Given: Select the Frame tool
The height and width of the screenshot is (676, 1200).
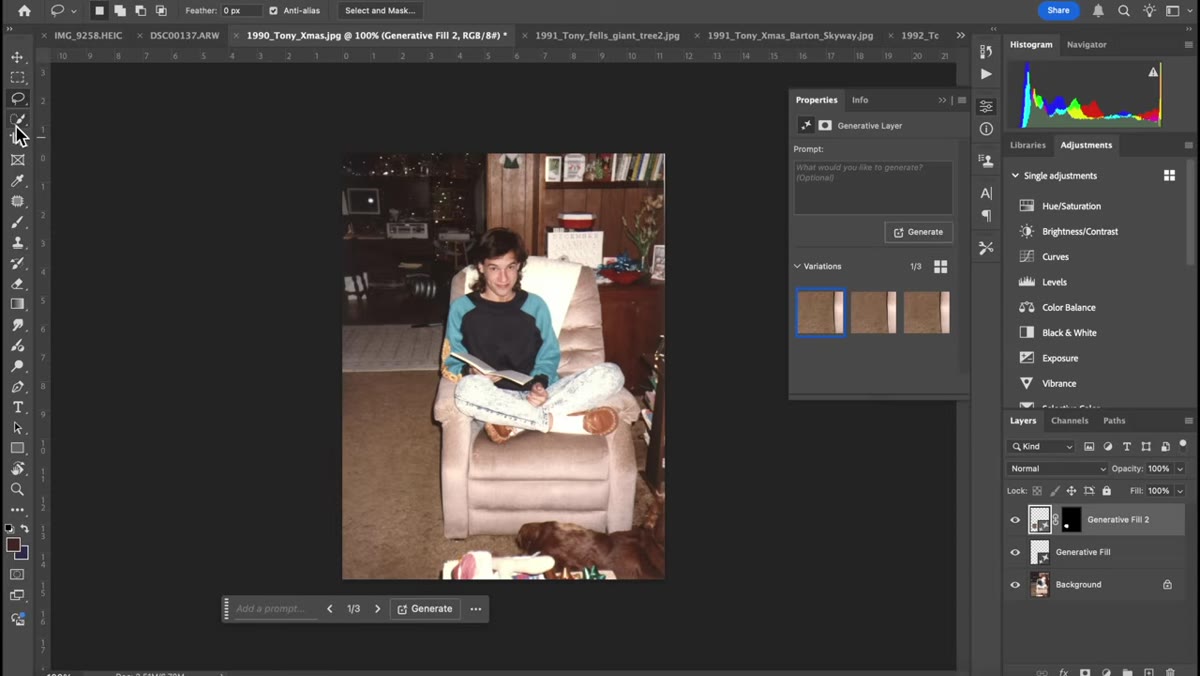Looking at the screenshot, I should (17, 160).
